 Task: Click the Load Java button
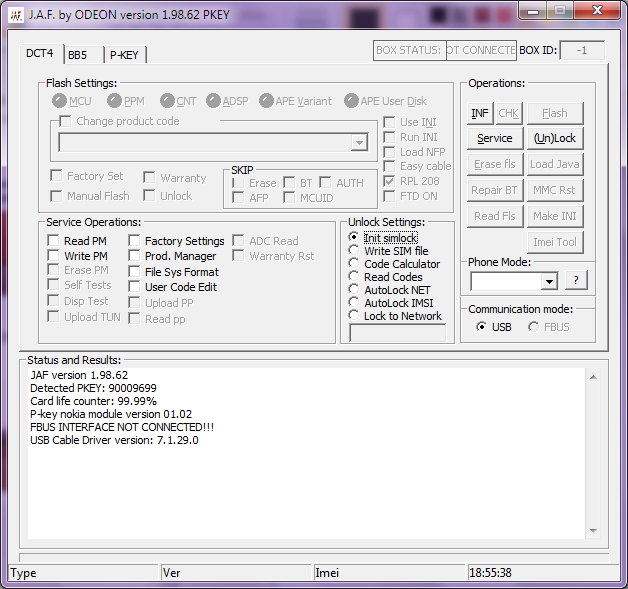[555, 164]
